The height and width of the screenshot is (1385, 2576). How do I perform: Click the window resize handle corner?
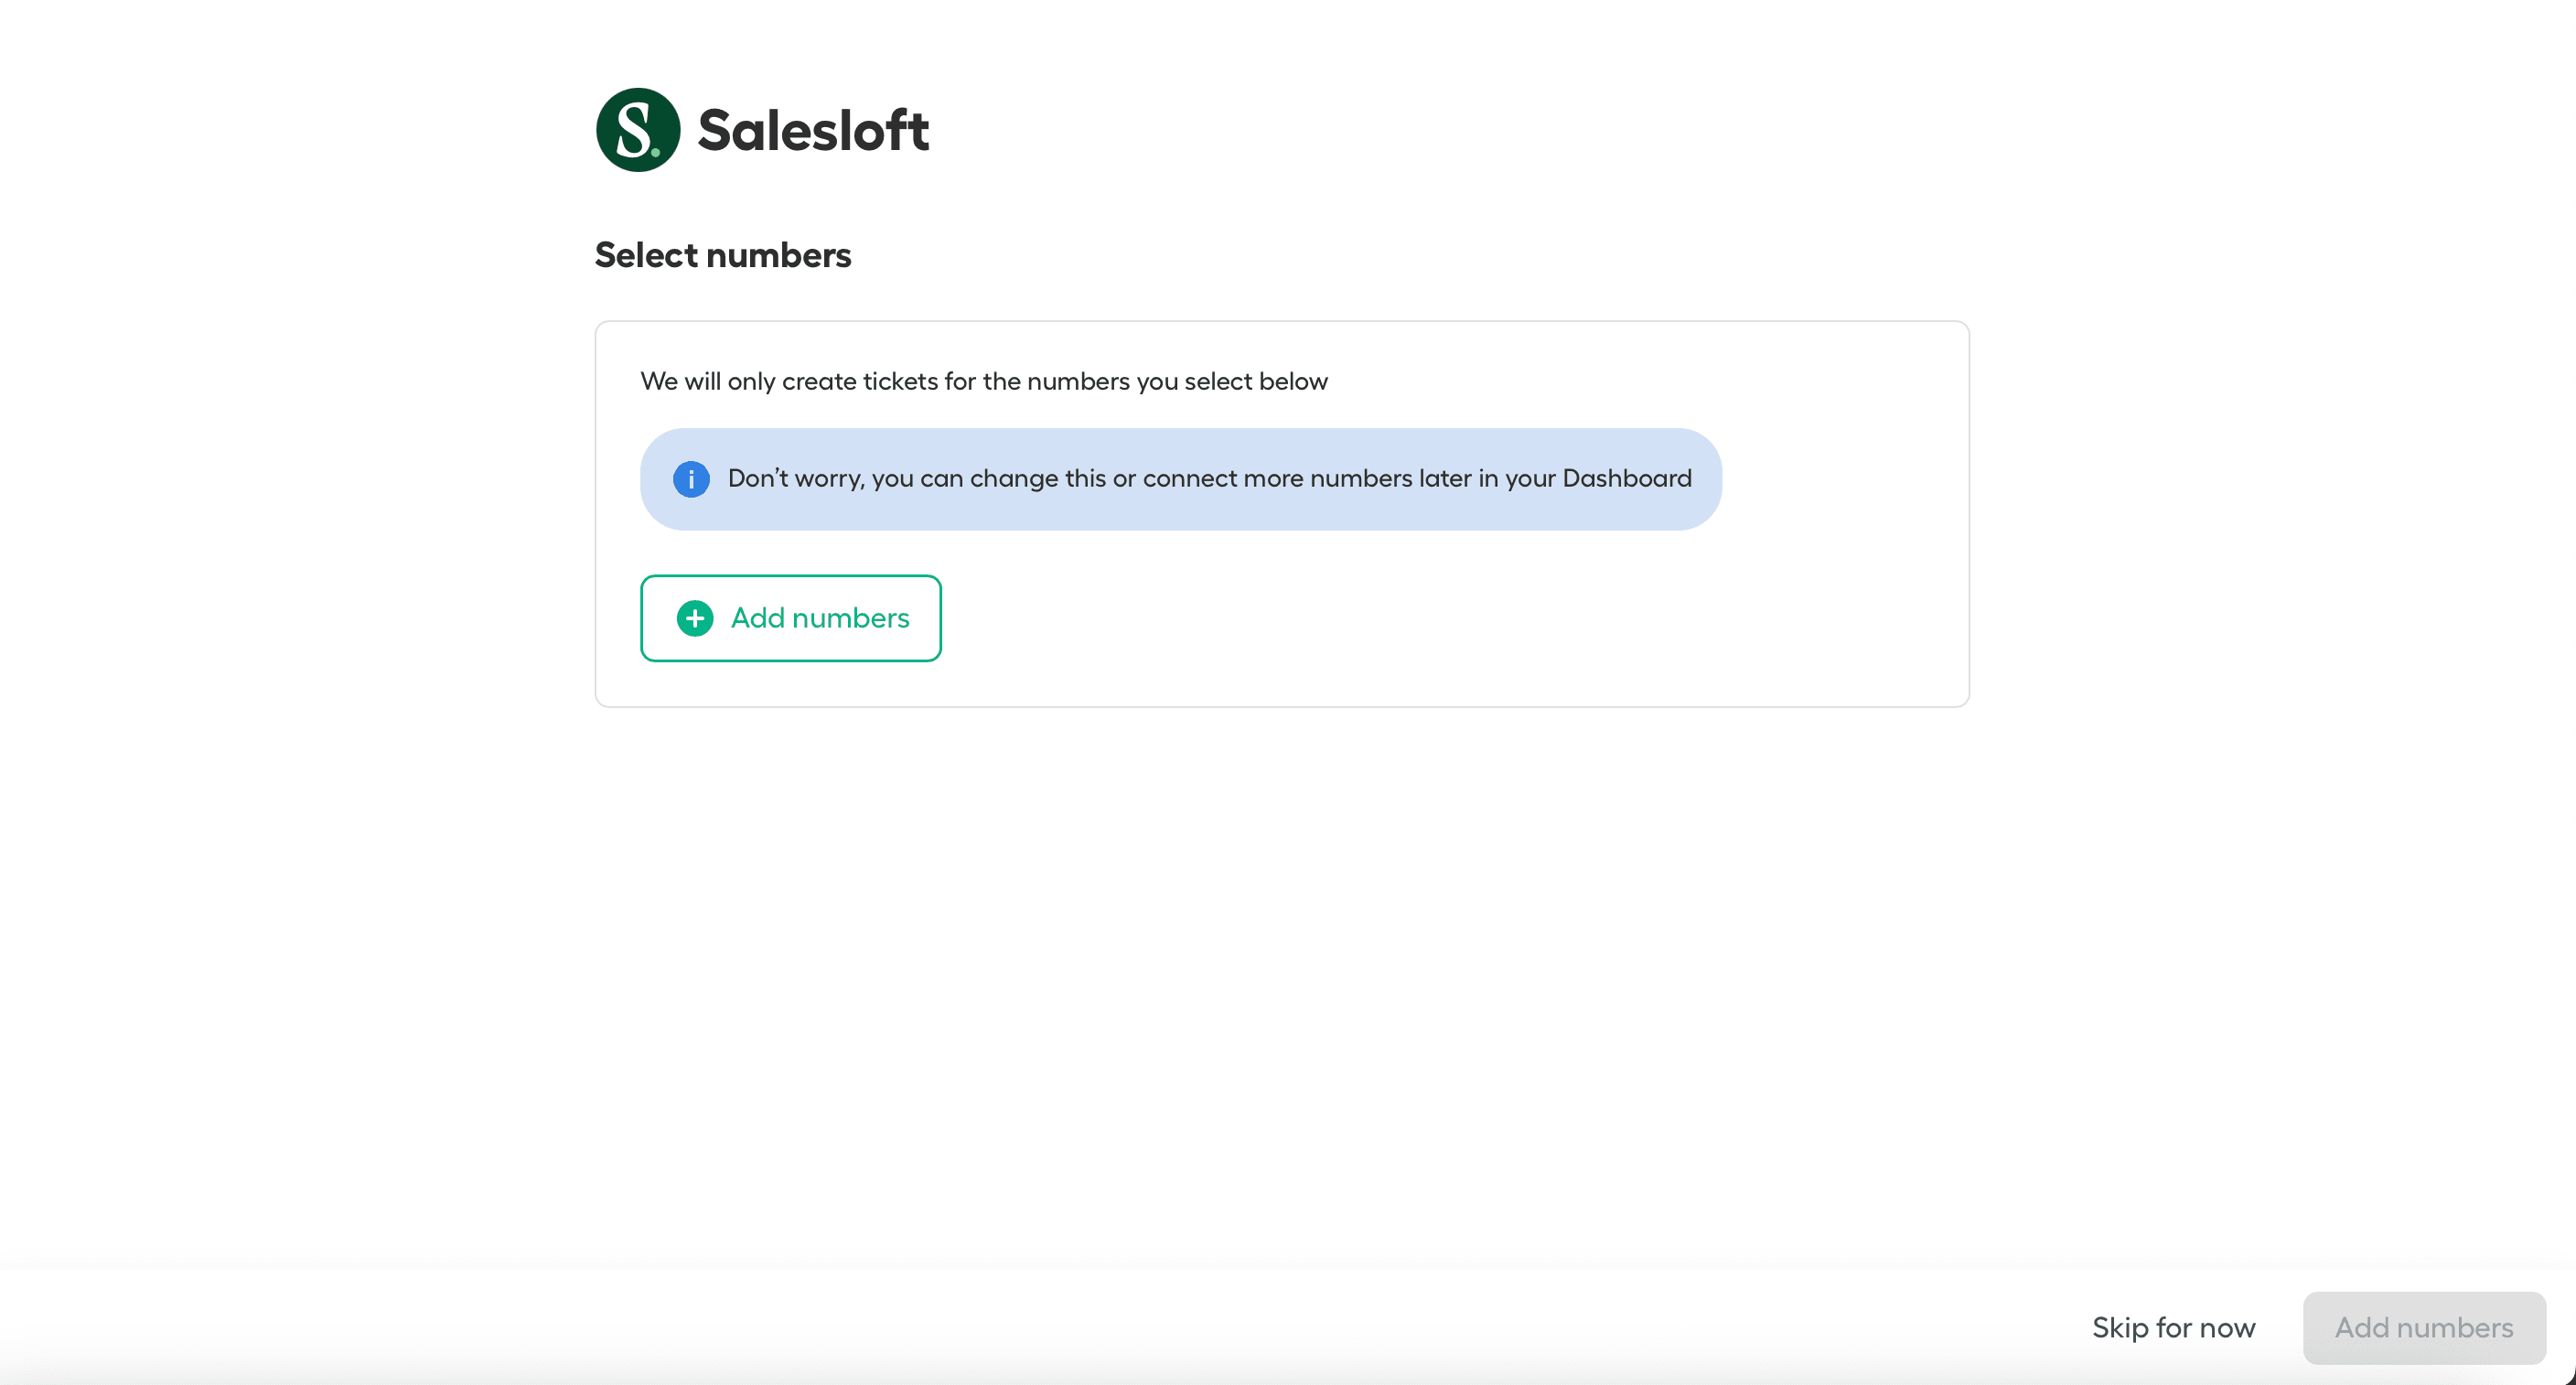pos(2569,1378)
